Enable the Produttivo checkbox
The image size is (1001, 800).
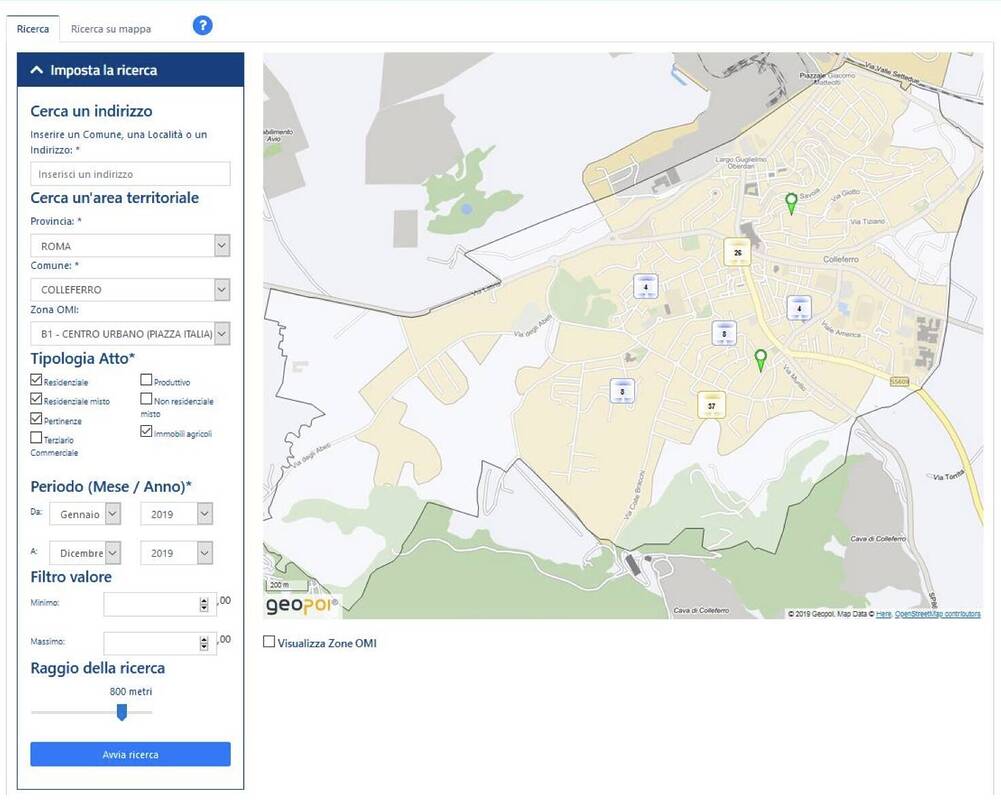[146, 380]
